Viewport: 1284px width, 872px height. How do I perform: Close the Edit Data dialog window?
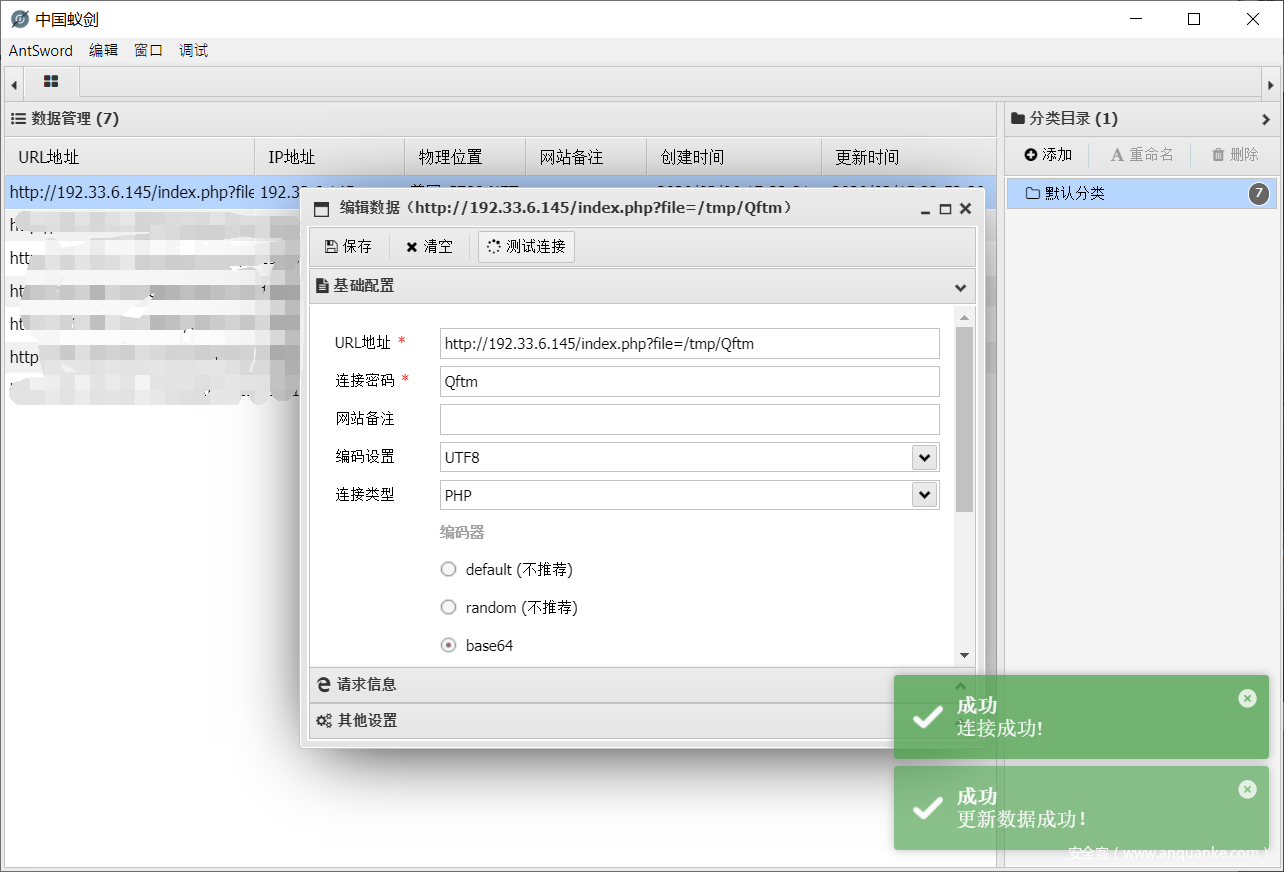(x=965, y=209)
